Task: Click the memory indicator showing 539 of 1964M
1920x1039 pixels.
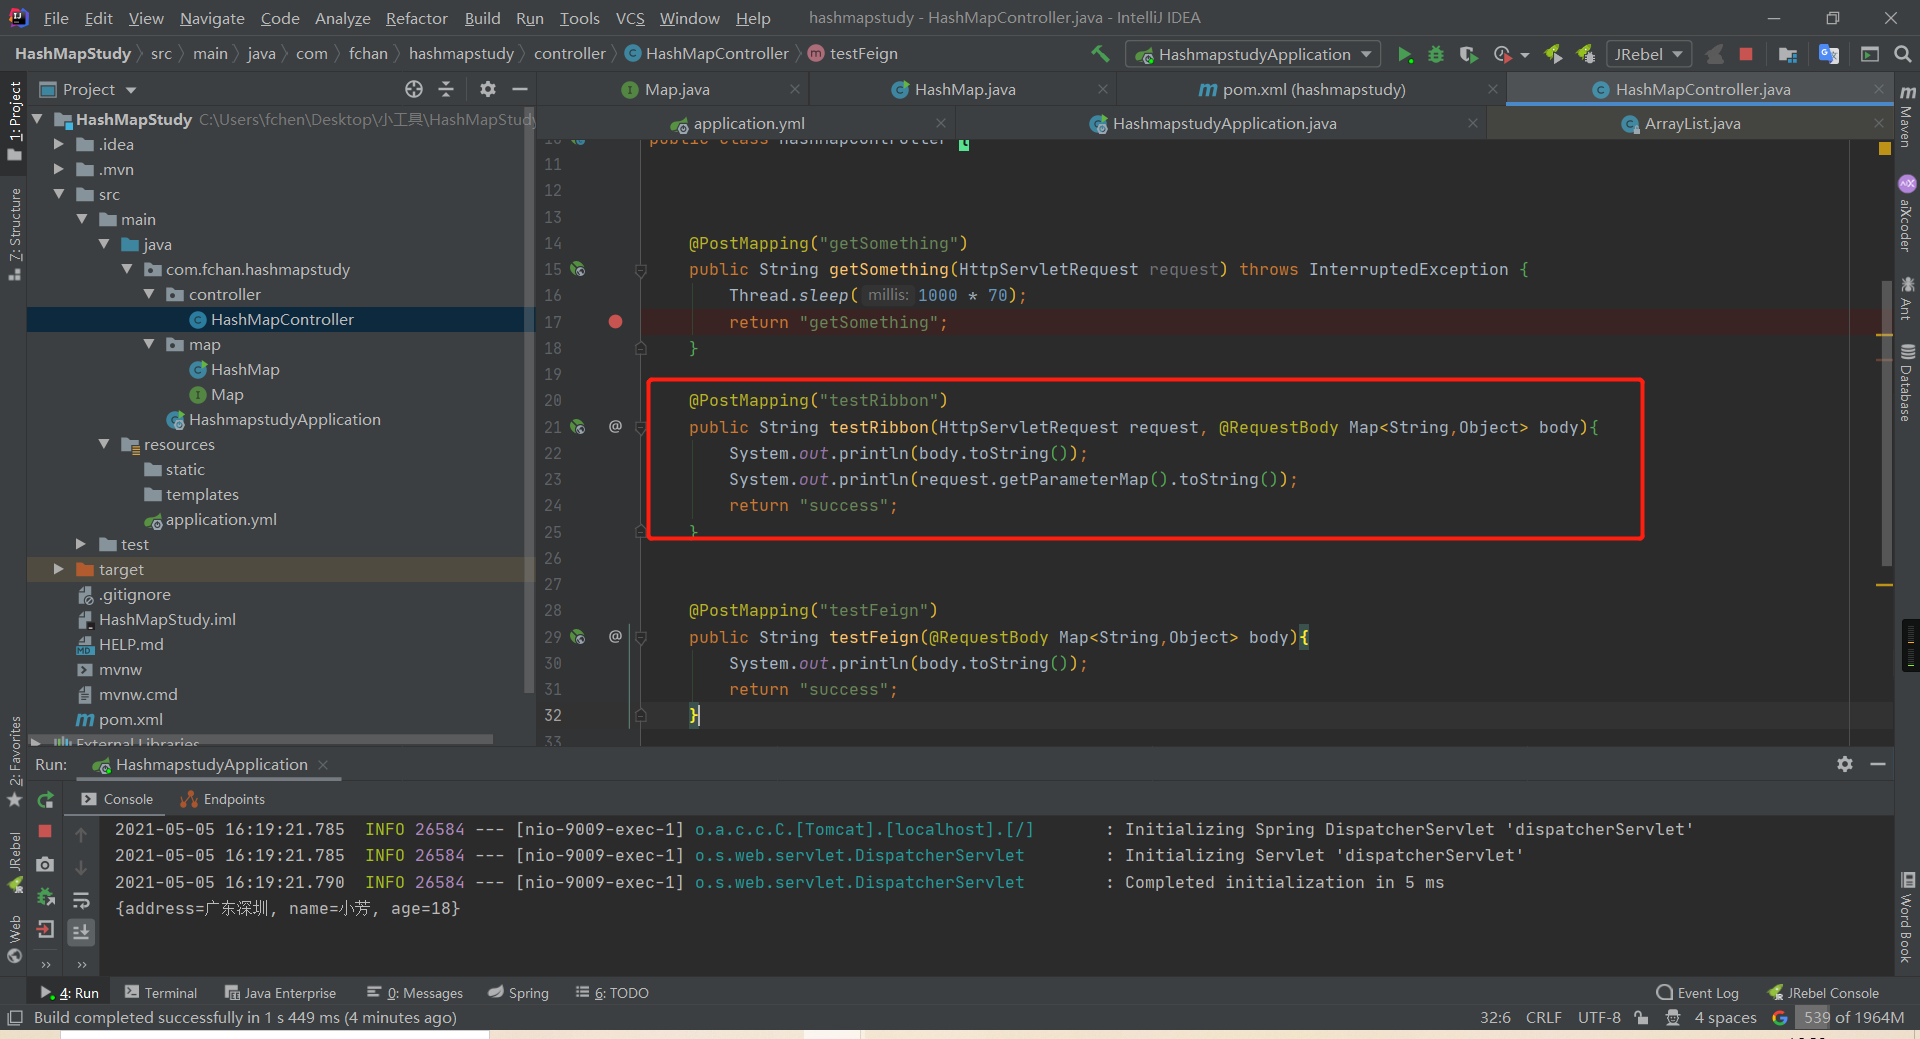Action: click(x=1853, y=1017)
